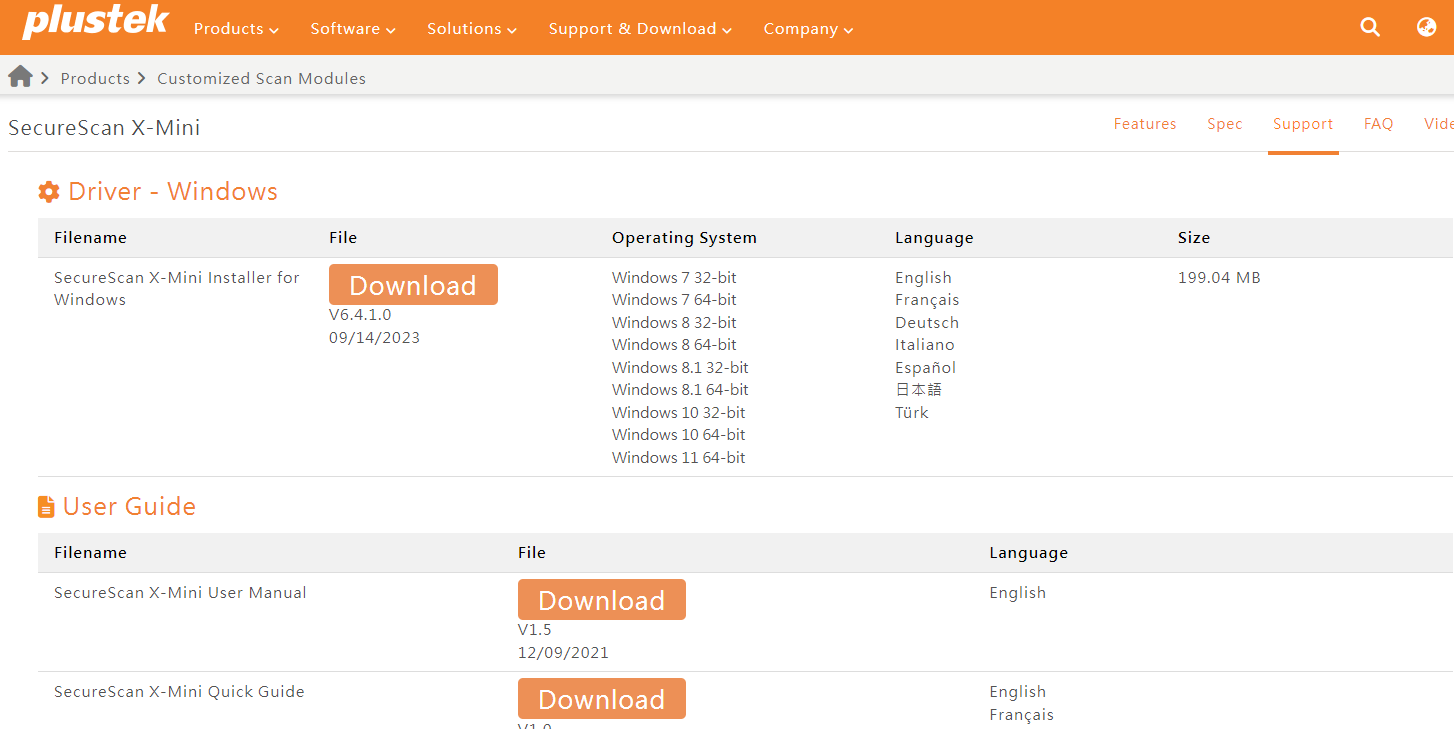Click SecureScan X-Mini Quick Guide filename
1454x729 pixels.
click(x=179, y=692)
